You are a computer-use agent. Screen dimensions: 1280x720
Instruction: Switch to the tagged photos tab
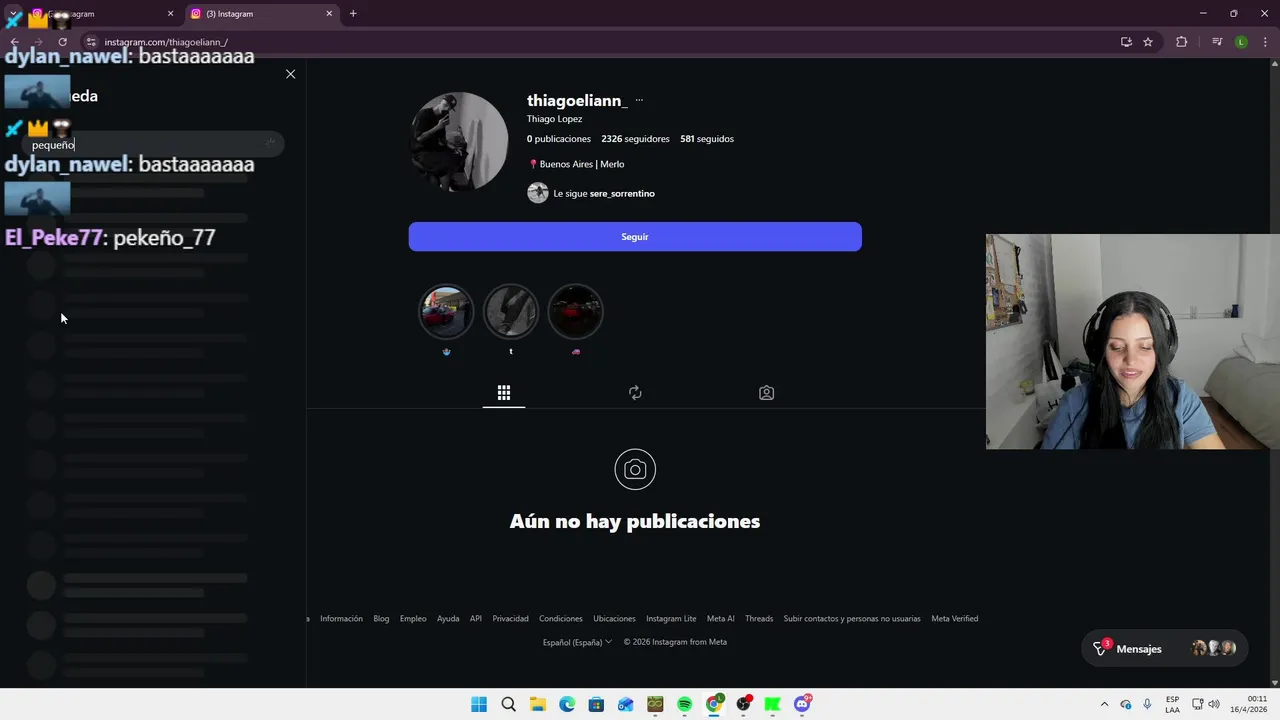click(x=766, y=393)
